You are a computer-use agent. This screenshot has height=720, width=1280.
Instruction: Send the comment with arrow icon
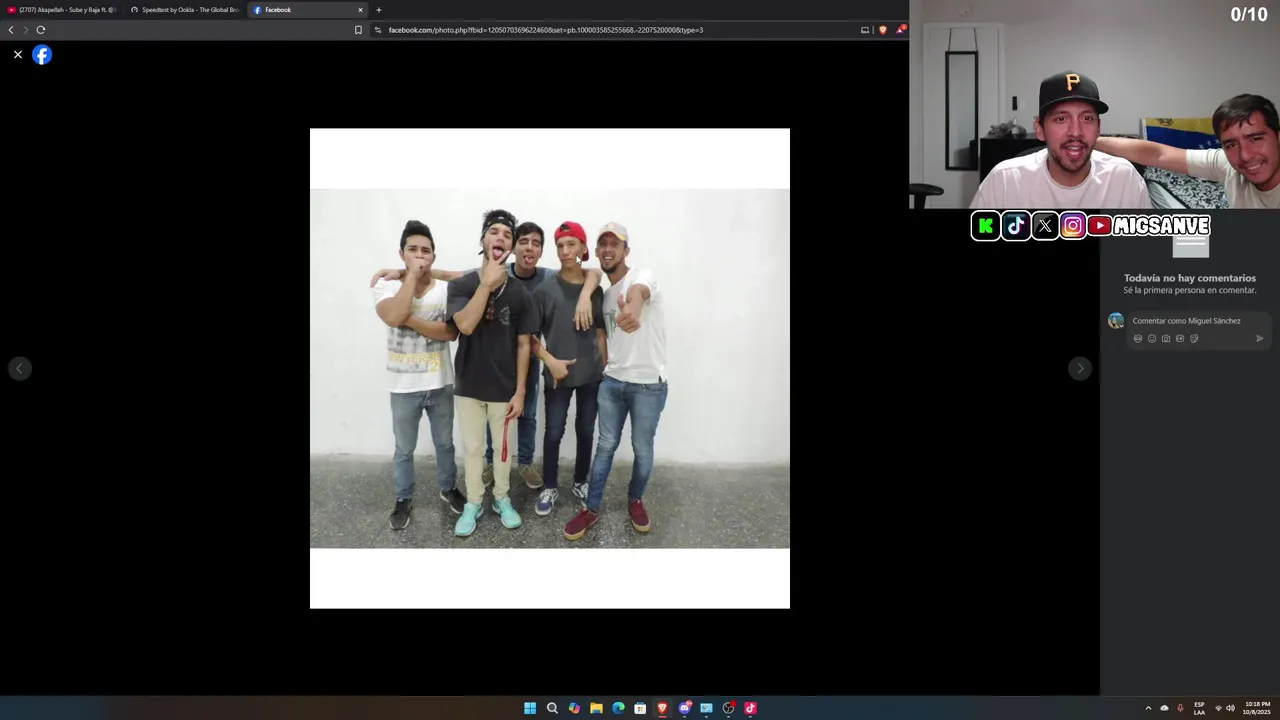click(x=1259, y=339)
